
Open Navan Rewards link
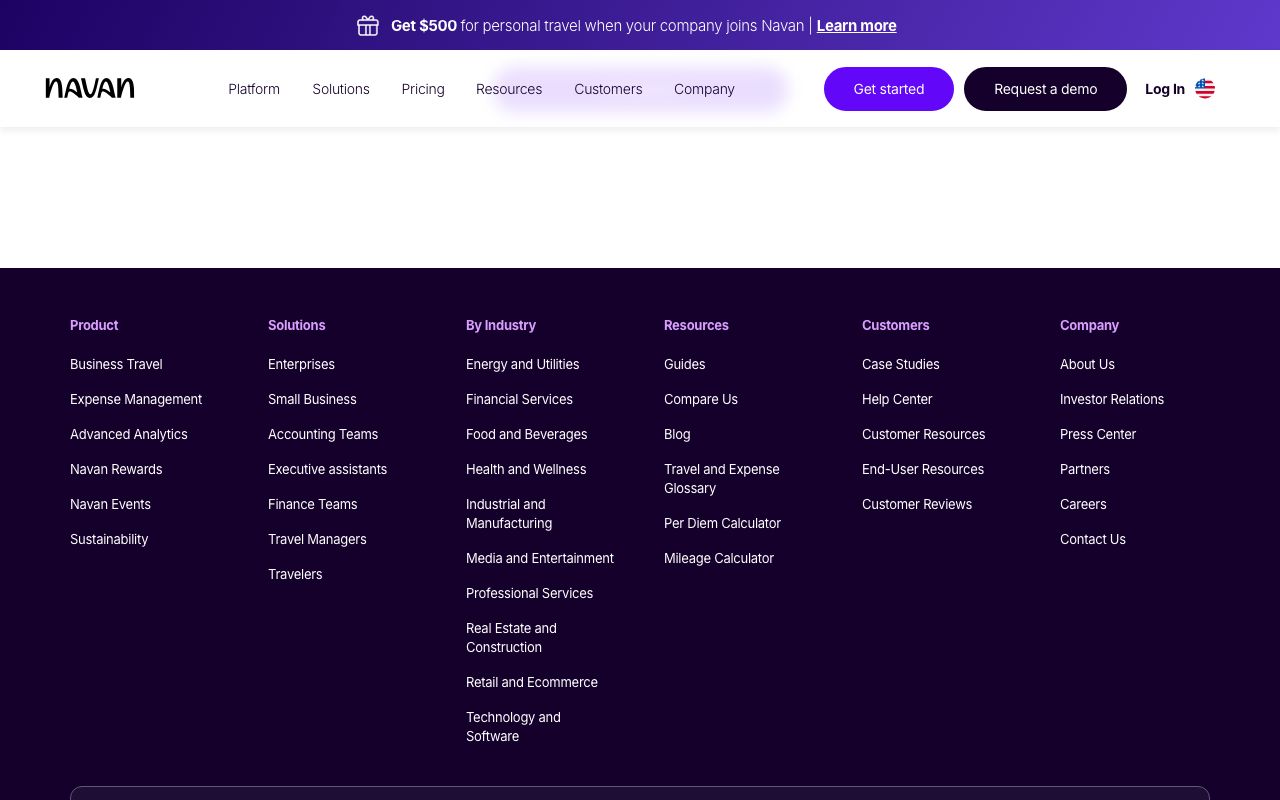[x=116, y=470]
